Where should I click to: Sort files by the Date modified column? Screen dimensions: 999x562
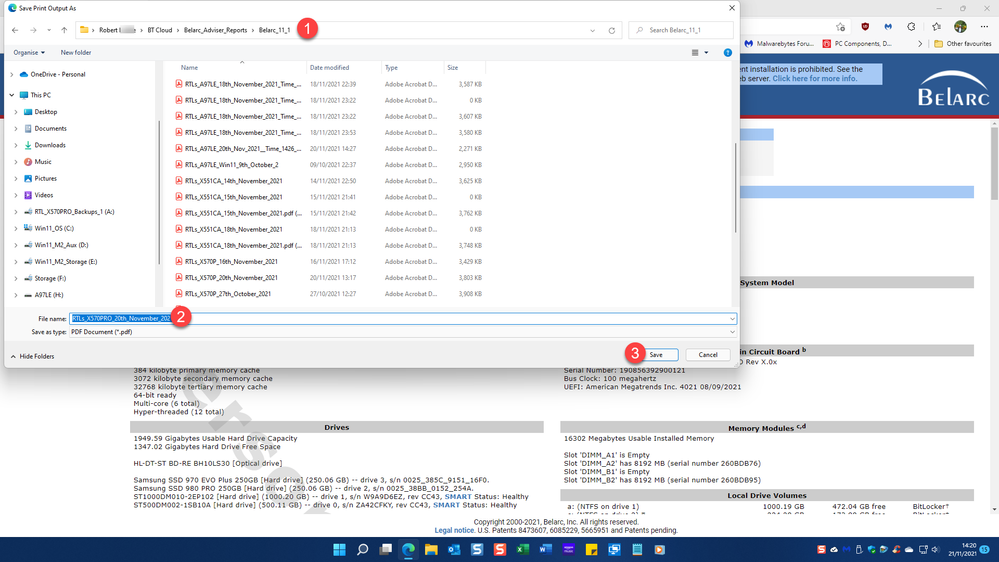point(329,68)
